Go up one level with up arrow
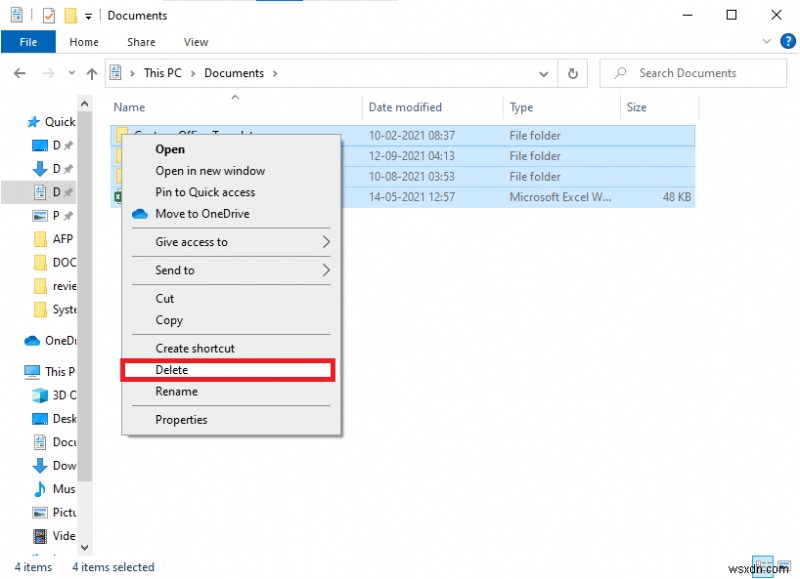Screen dimensions: 800x579 [x=92, y=74]
